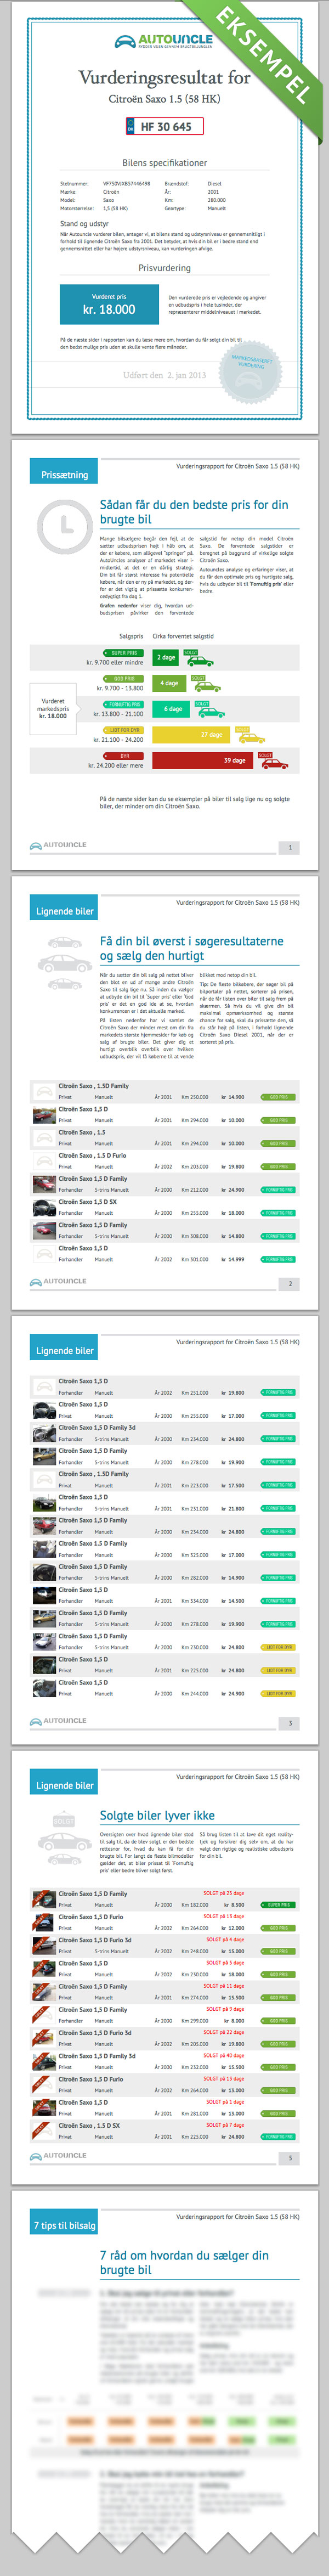Click the HF 30 645 license plate field
Viewport: 329px width, 2576px height.
[164, 126]
